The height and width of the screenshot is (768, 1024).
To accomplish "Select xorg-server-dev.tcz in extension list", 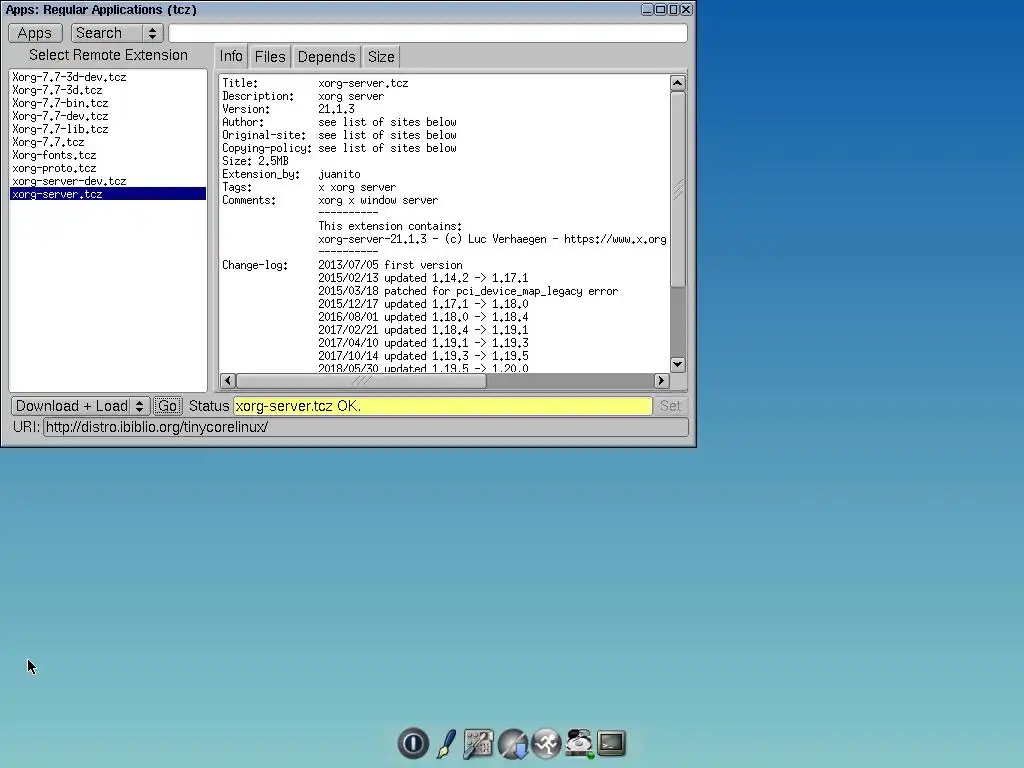I will tap(108, 181).
